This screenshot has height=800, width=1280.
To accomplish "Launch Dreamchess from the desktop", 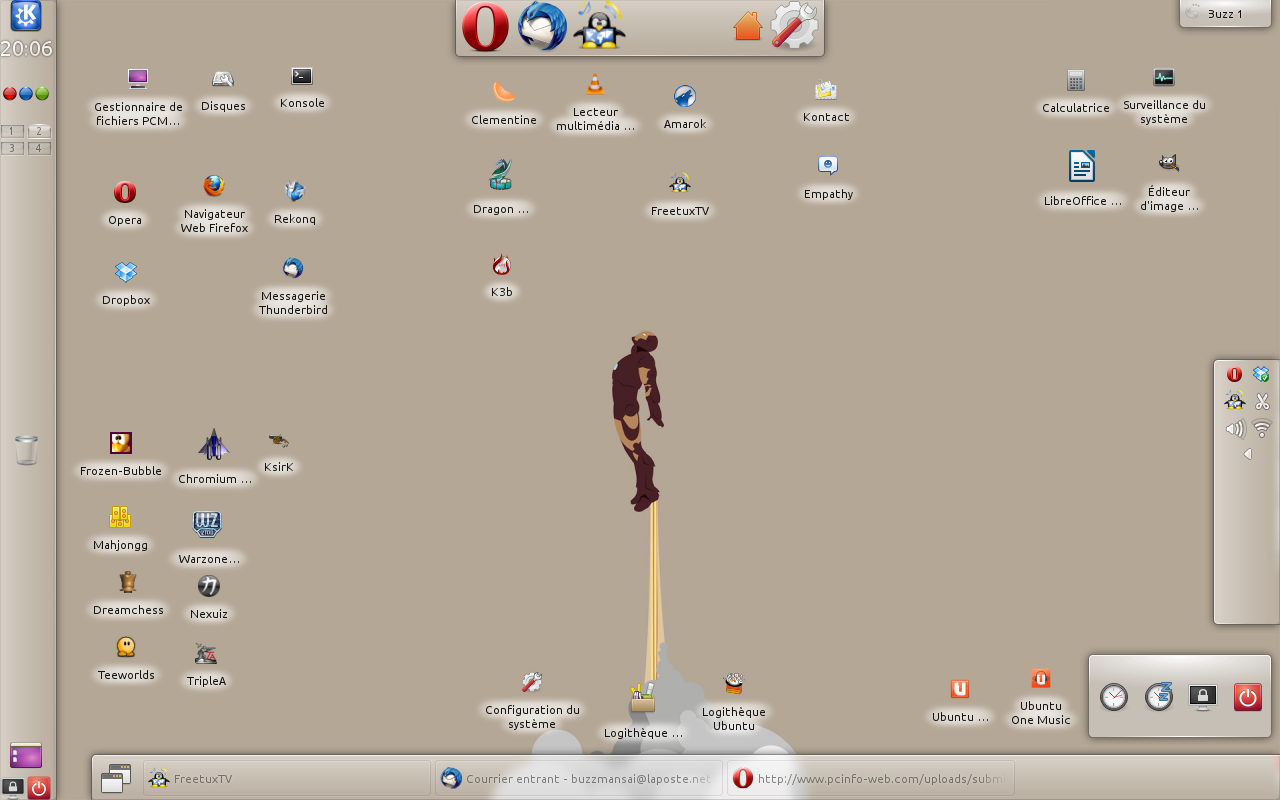I will (x=128, y=582).
